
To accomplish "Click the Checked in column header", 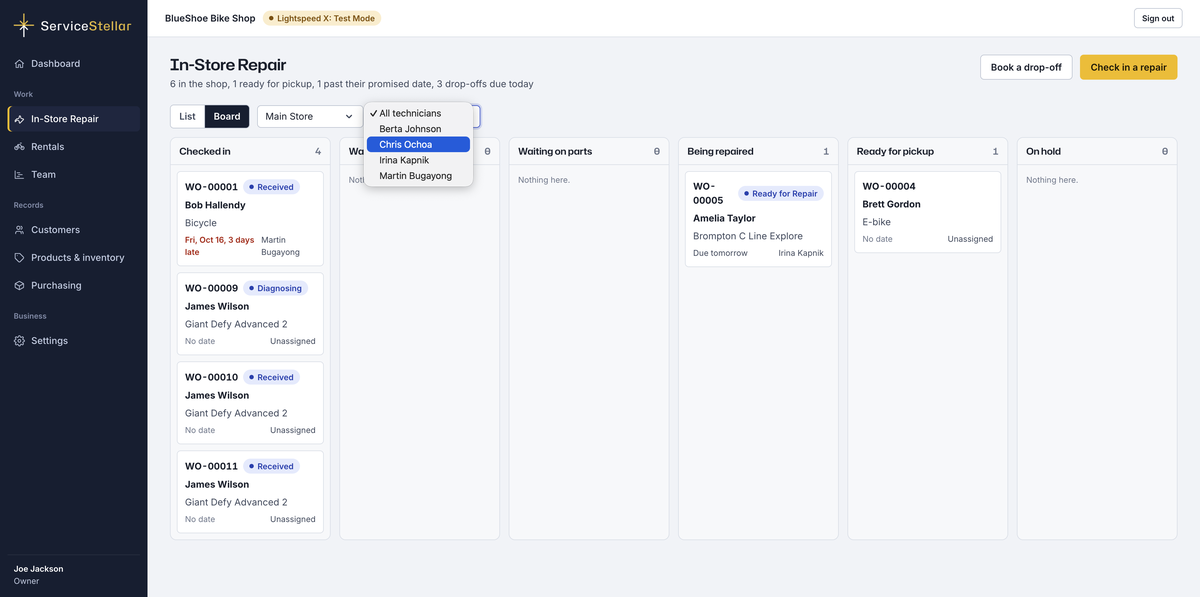I will pyautogui.click(x=250, y=152).
